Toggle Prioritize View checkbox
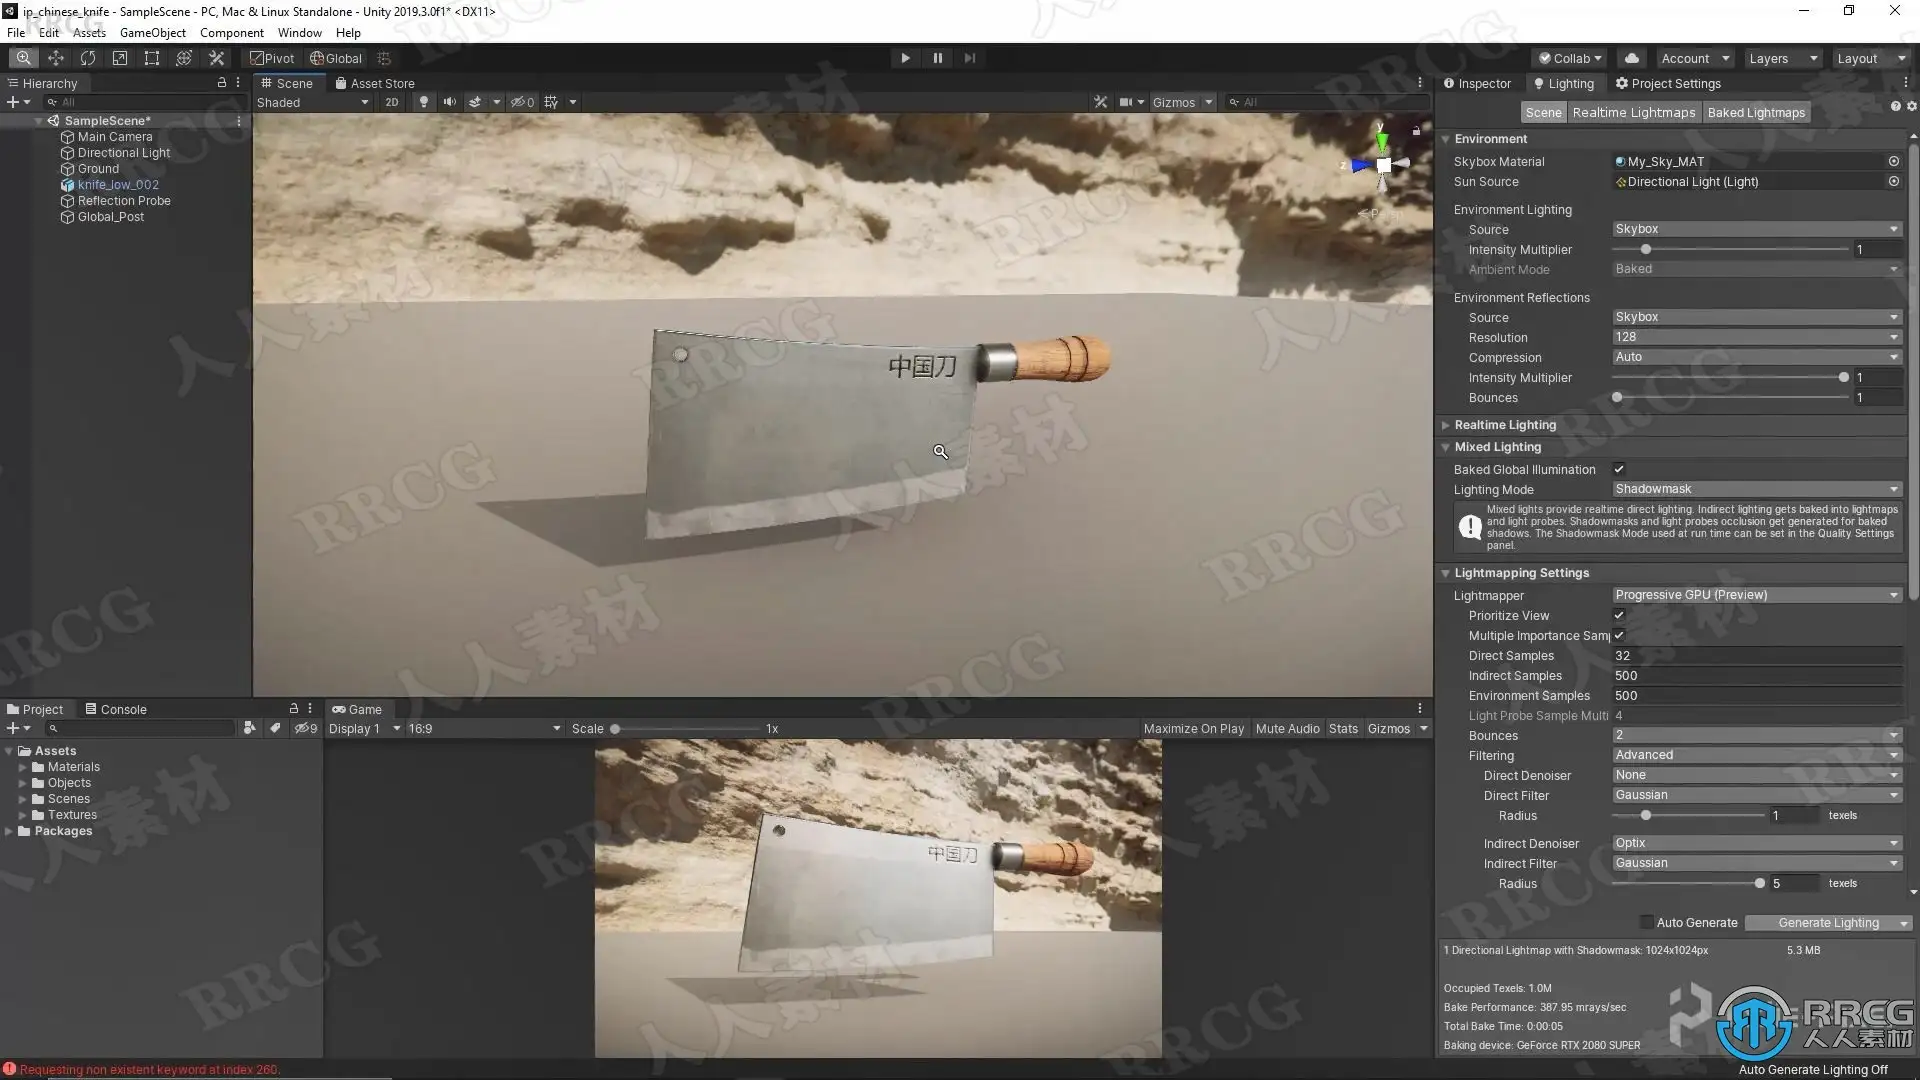The height and width of the screenshot is (1080, 1920). click(1619, 615)
